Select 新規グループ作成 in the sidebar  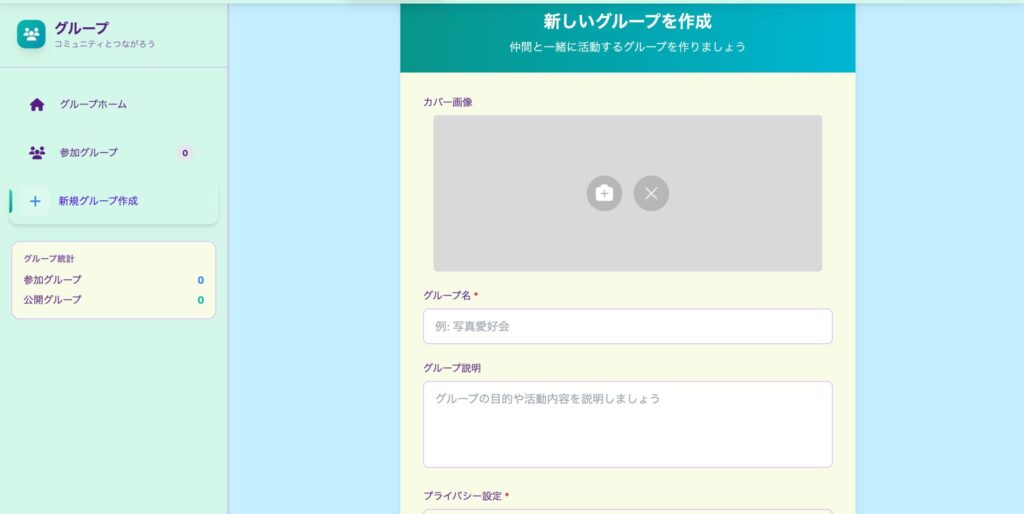114,201
